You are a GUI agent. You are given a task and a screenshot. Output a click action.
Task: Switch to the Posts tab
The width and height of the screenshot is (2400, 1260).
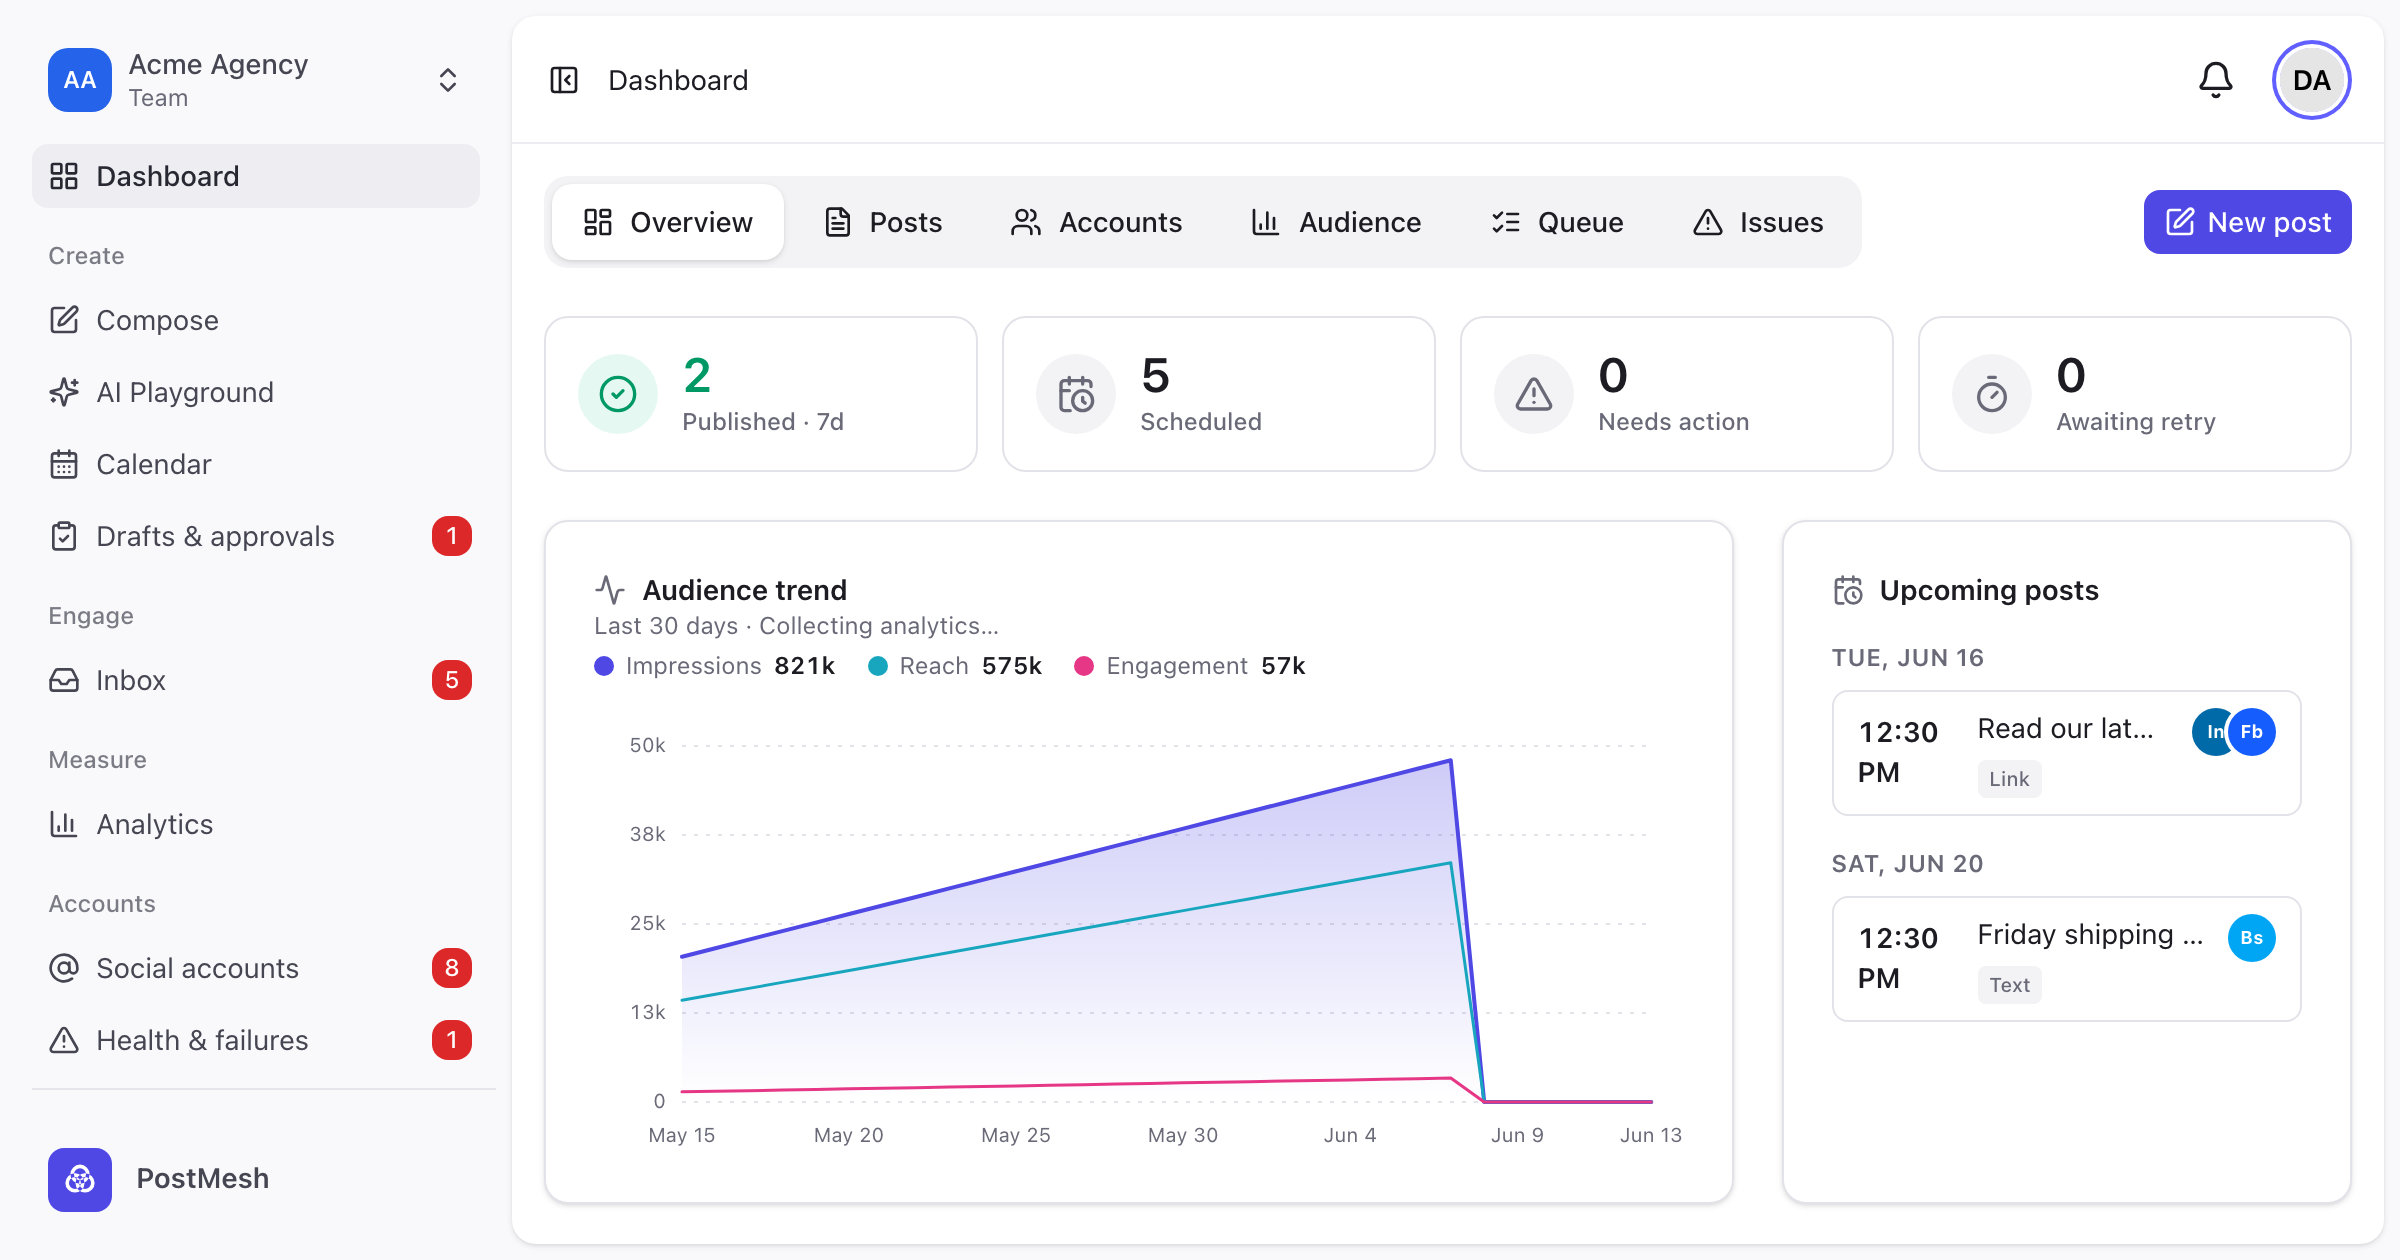pyautogui.click(x=883, y=222)
